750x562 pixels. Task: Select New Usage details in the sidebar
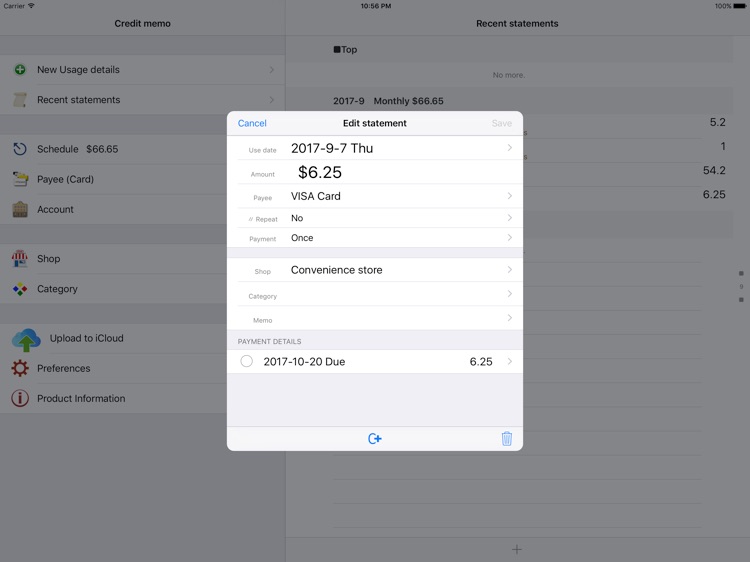pyautogui.click(x=143, y=70)
